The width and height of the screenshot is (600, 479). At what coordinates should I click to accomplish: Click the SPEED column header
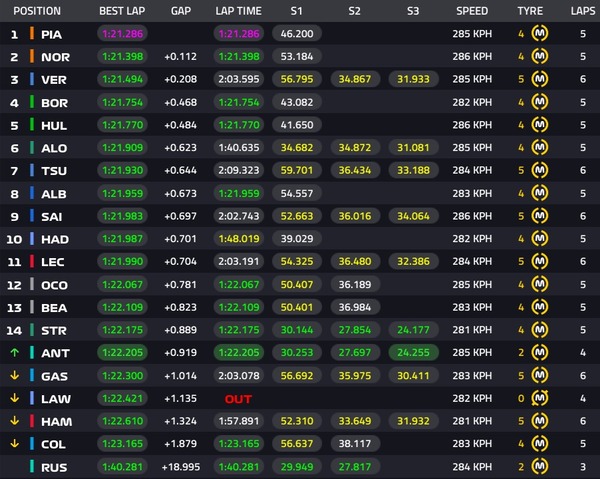click(472, 11)
